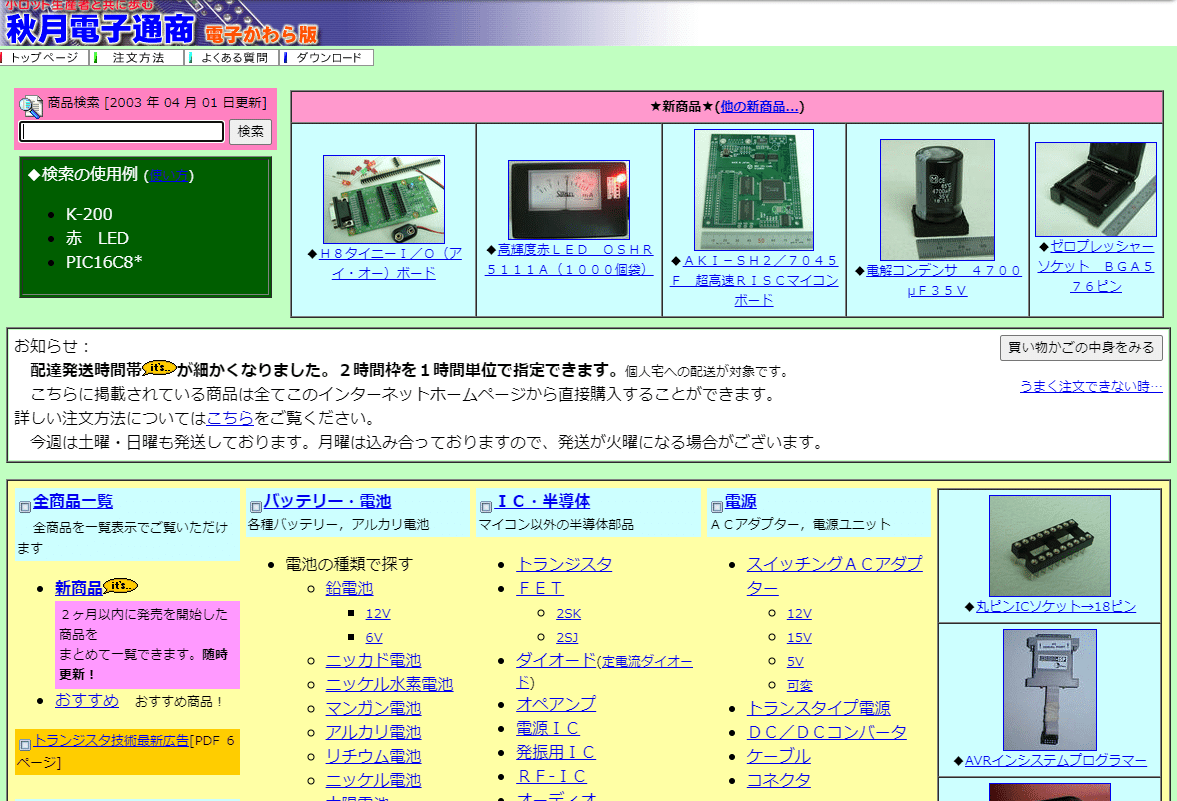Open the 15V link under AC adapters

[799, 638]
